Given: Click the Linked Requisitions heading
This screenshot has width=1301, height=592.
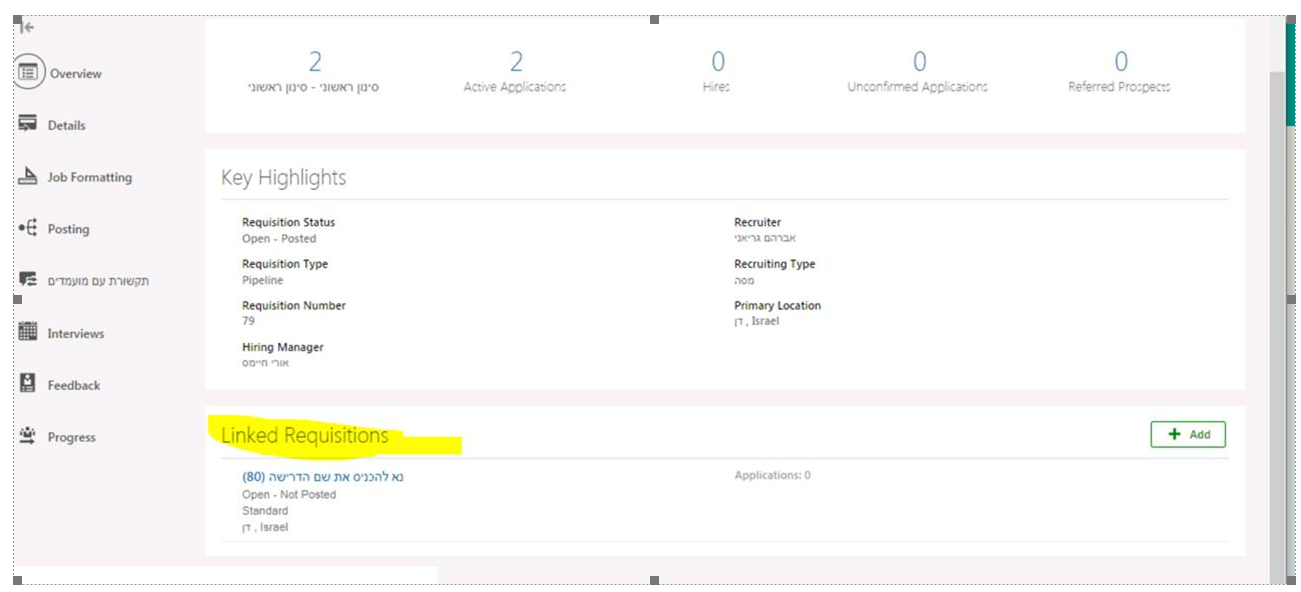Looking at the screenshot, I should (305, 436).
